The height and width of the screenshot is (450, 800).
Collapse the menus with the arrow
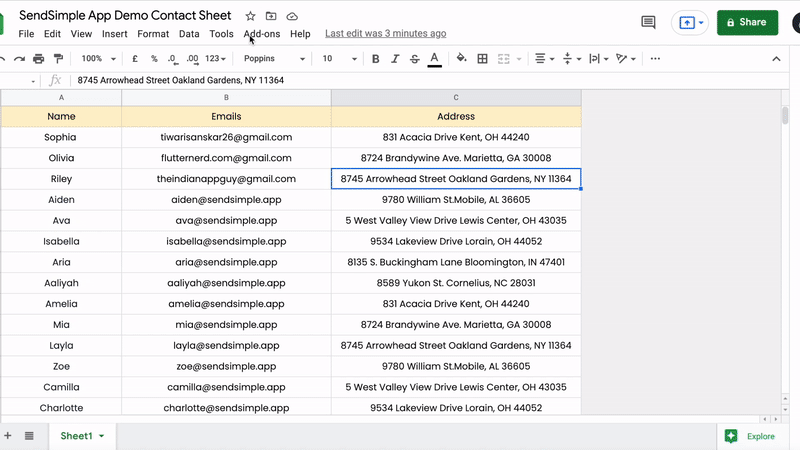[776, 59]
